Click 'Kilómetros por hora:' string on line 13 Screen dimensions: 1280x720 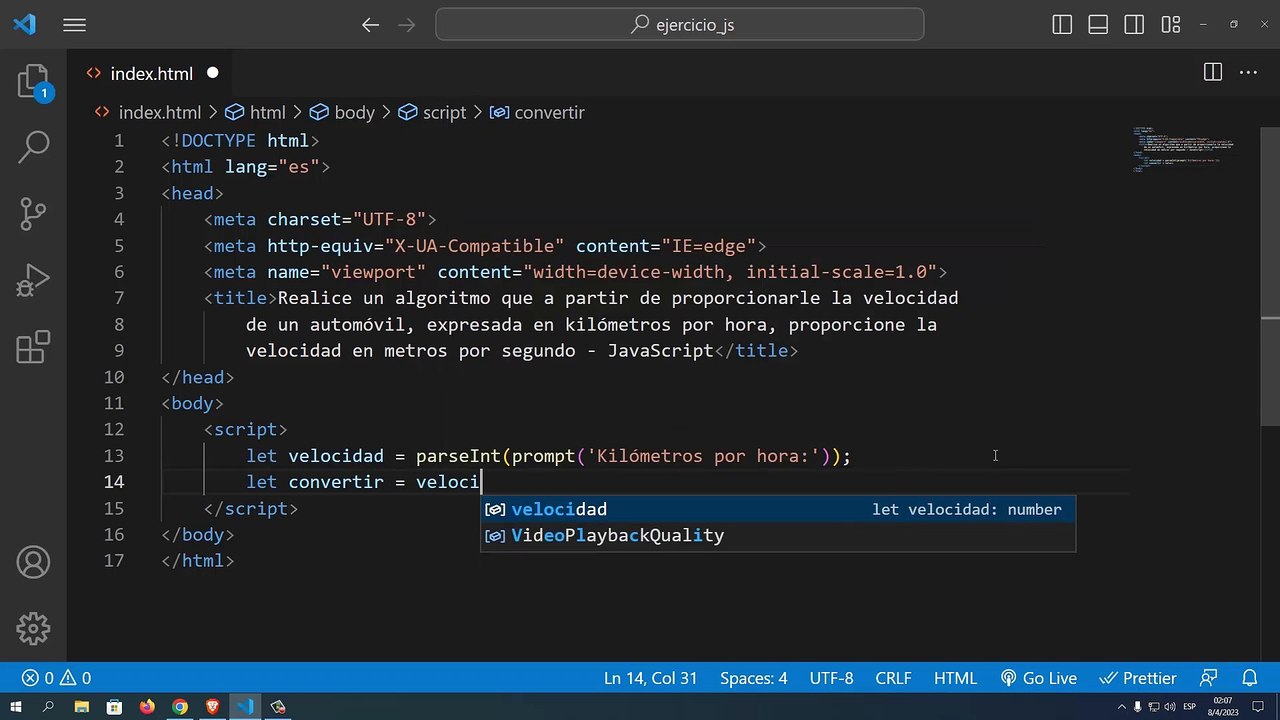pyautogui.click(x=703, y=456)
